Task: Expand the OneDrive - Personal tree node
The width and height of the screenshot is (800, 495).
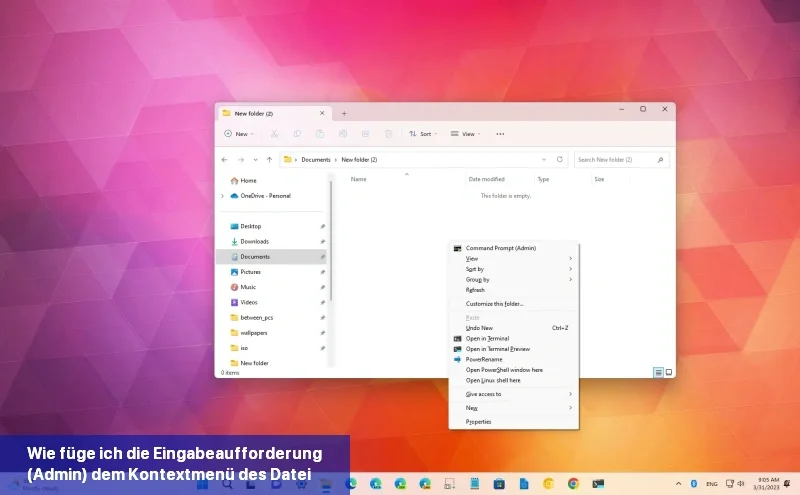Action: click(222, 196)
